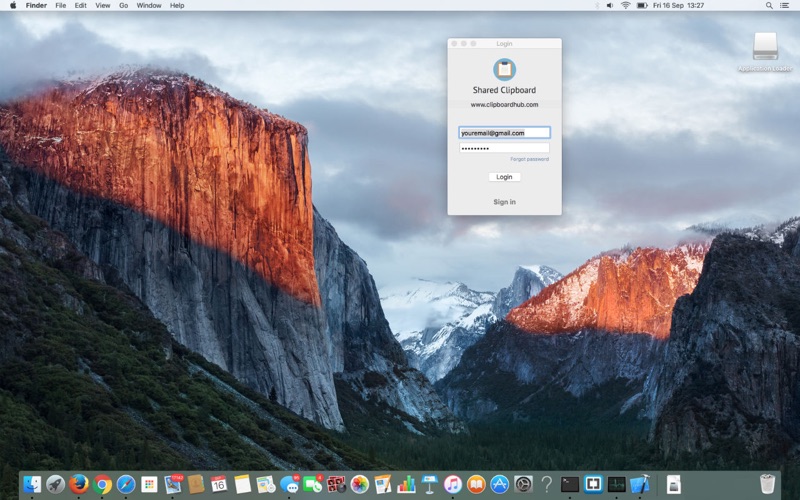
Task: Open Brackets editor in Dock
Action: [593, 484]
